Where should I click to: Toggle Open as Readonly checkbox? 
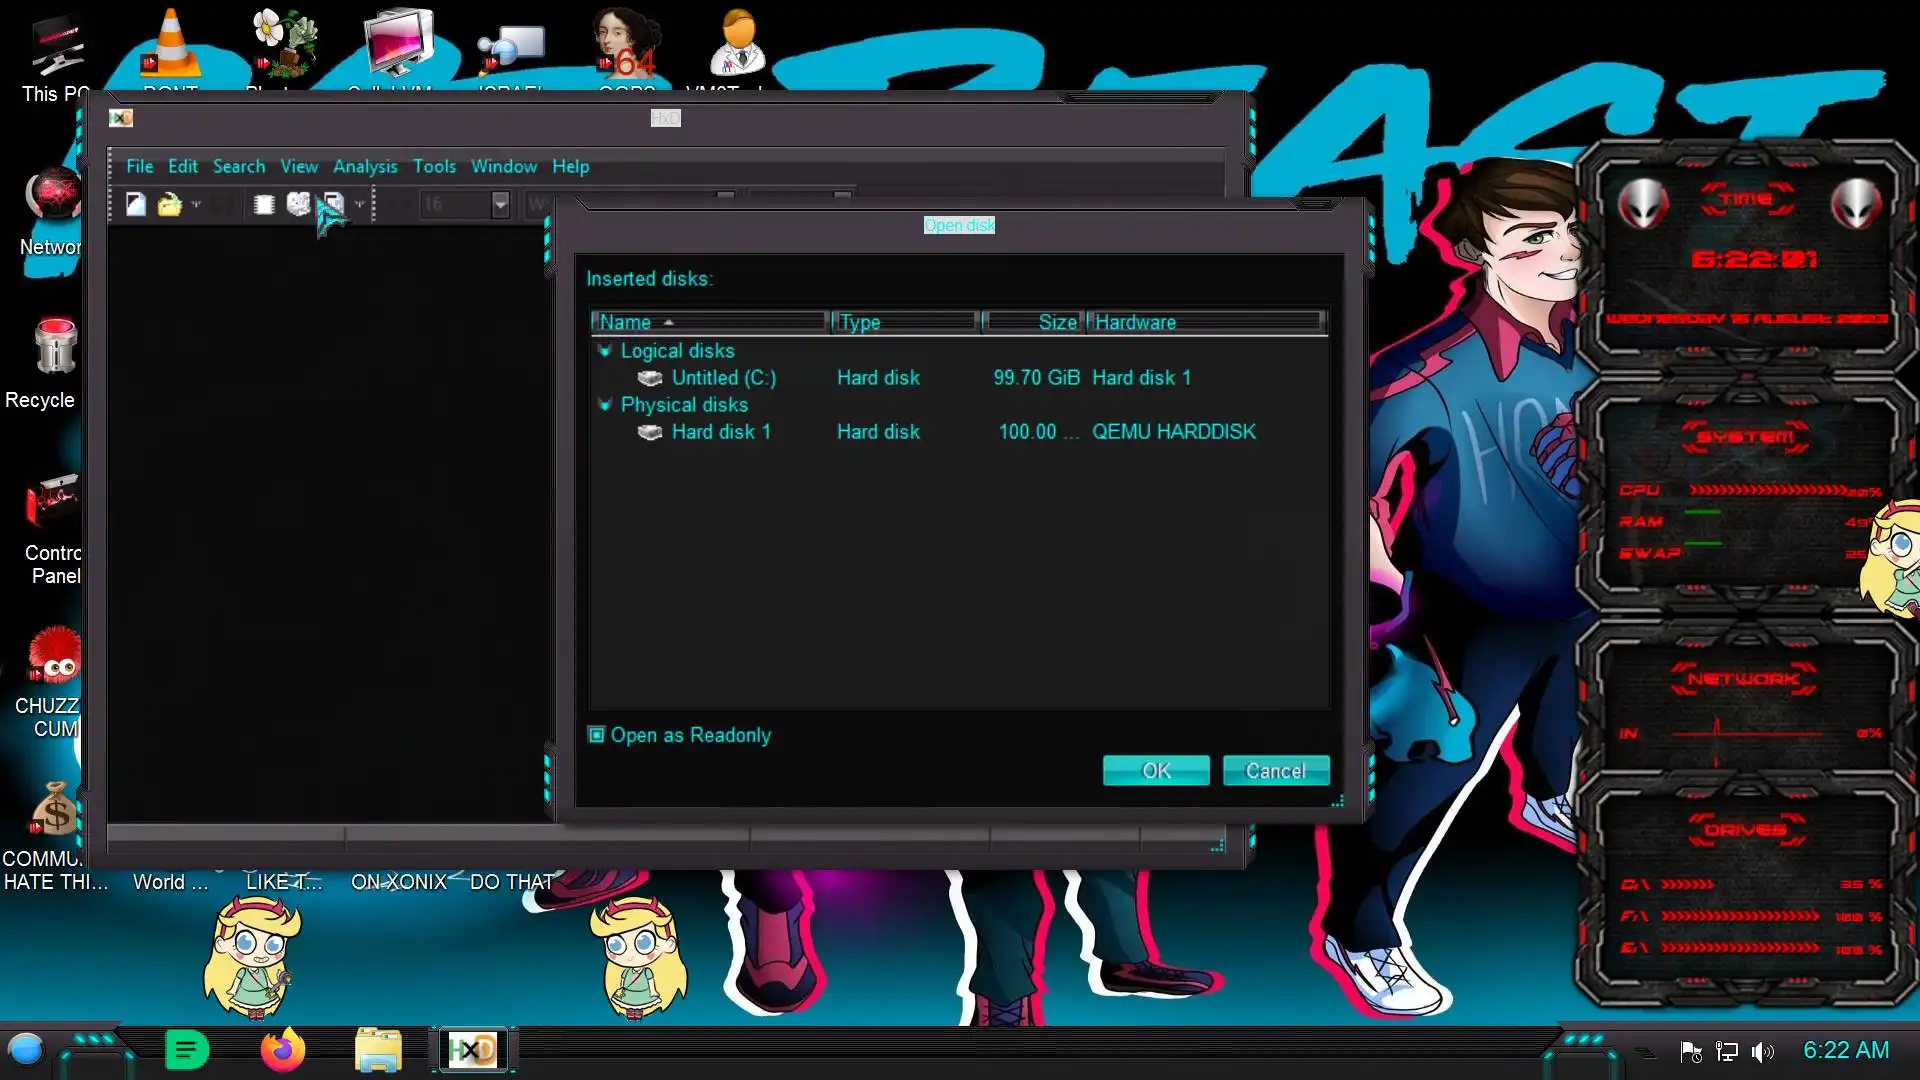tap(597, 735)
